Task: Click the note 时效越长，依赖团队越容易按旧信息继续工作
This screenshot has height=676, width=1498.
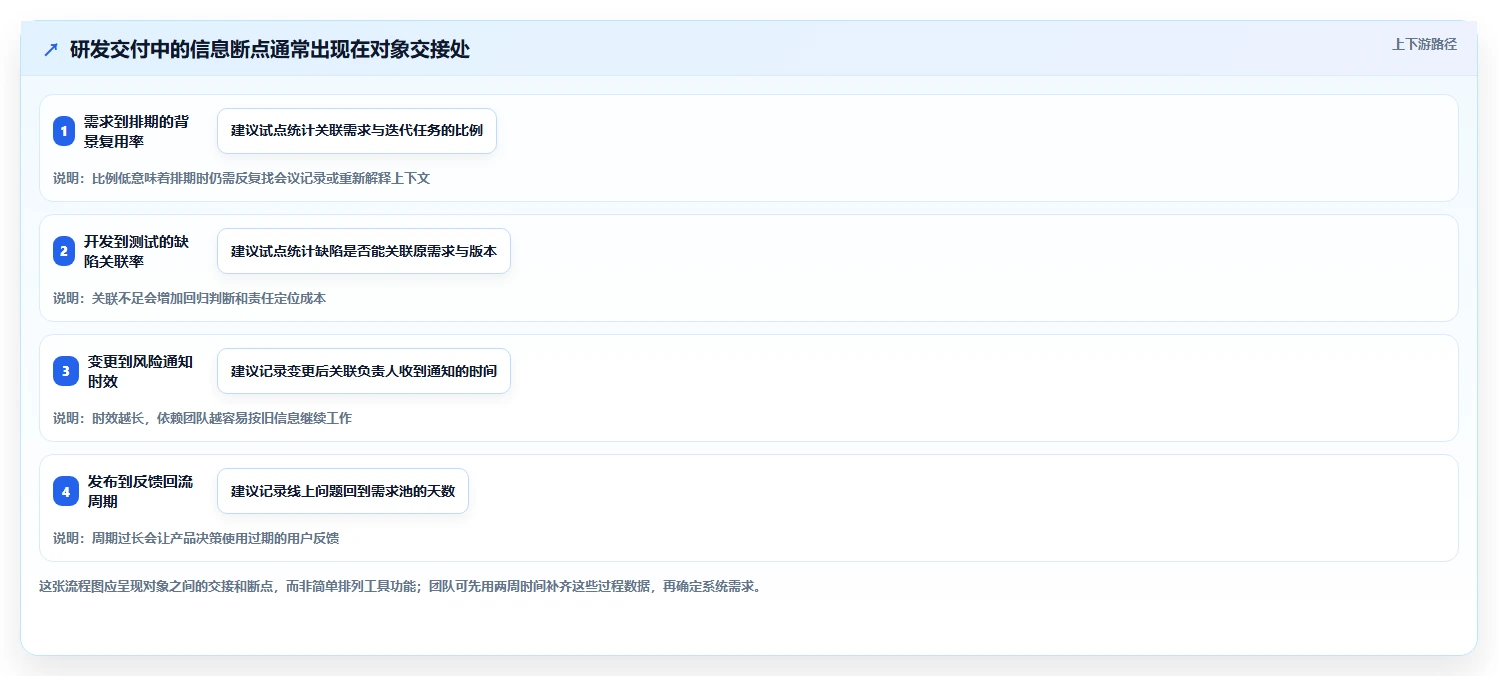Action: tap(202, 418)
